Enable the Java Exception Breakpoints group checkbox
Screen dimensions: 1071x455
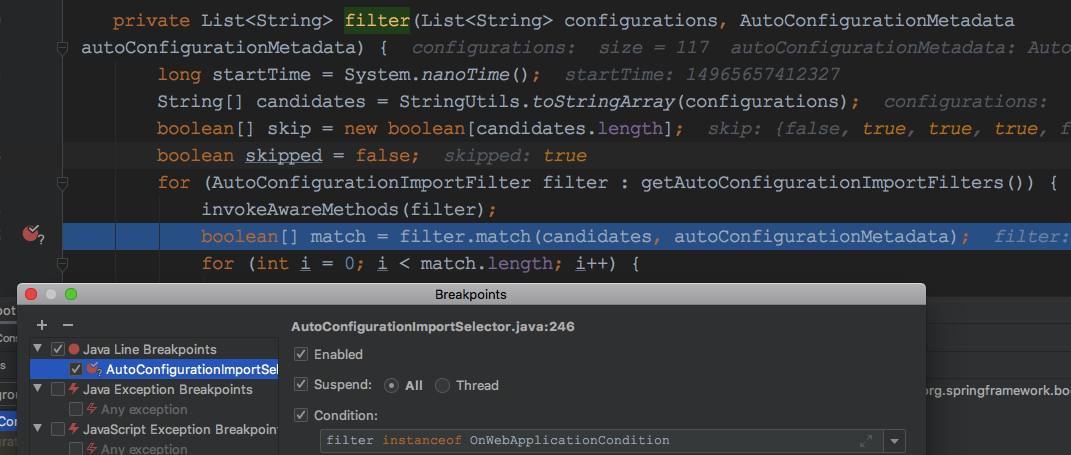[x=58, y=389]
